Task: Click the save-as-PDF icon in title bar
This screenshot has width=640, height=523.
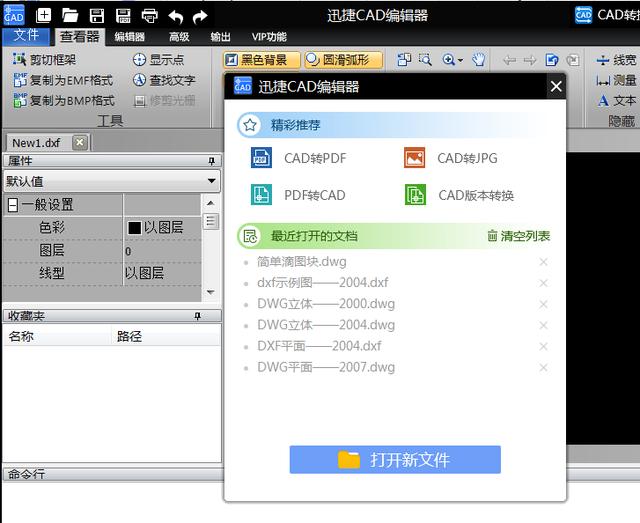Action: (123, 16)
